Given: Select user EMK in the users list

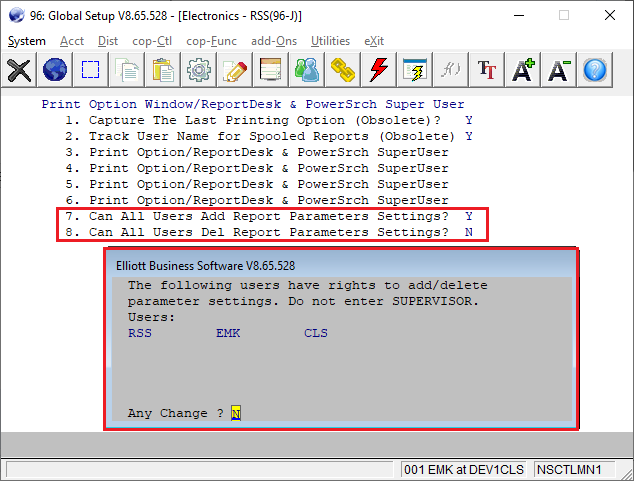Looking at the screenshot, I should (228, 333).
